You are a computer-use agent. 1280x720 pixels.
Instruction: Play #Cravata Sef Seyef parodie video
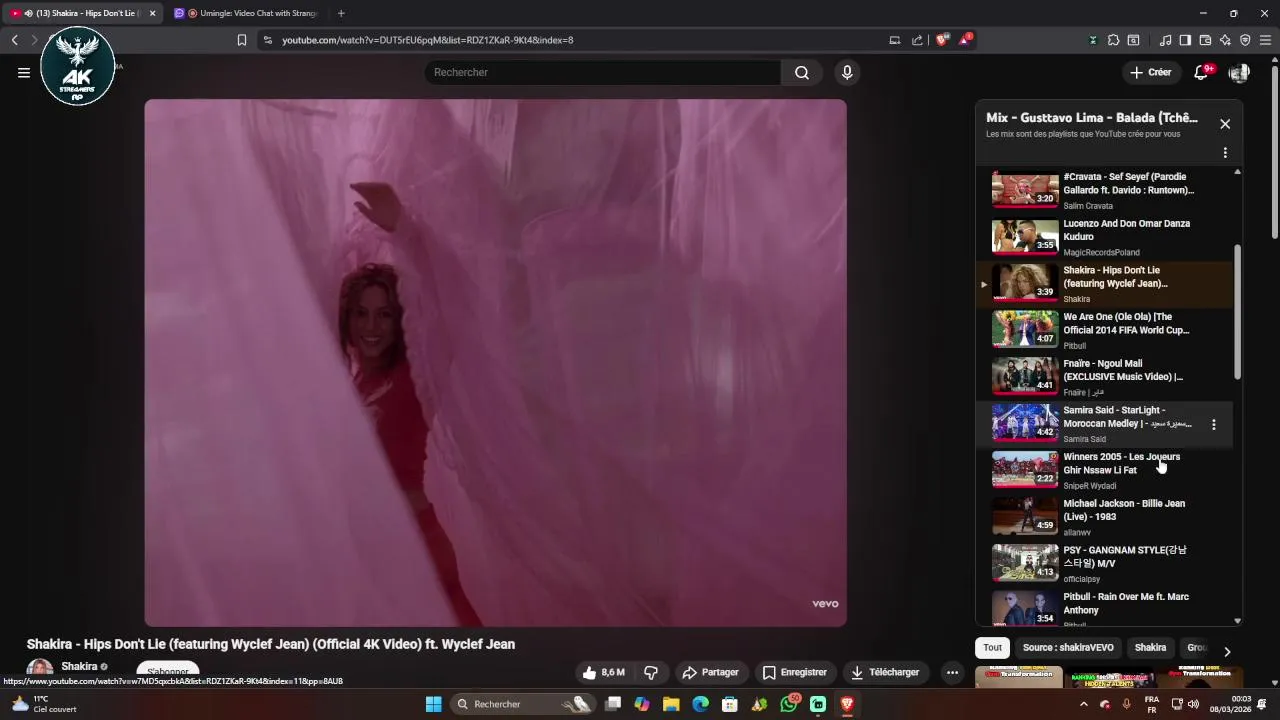(x=1104, y=190)
